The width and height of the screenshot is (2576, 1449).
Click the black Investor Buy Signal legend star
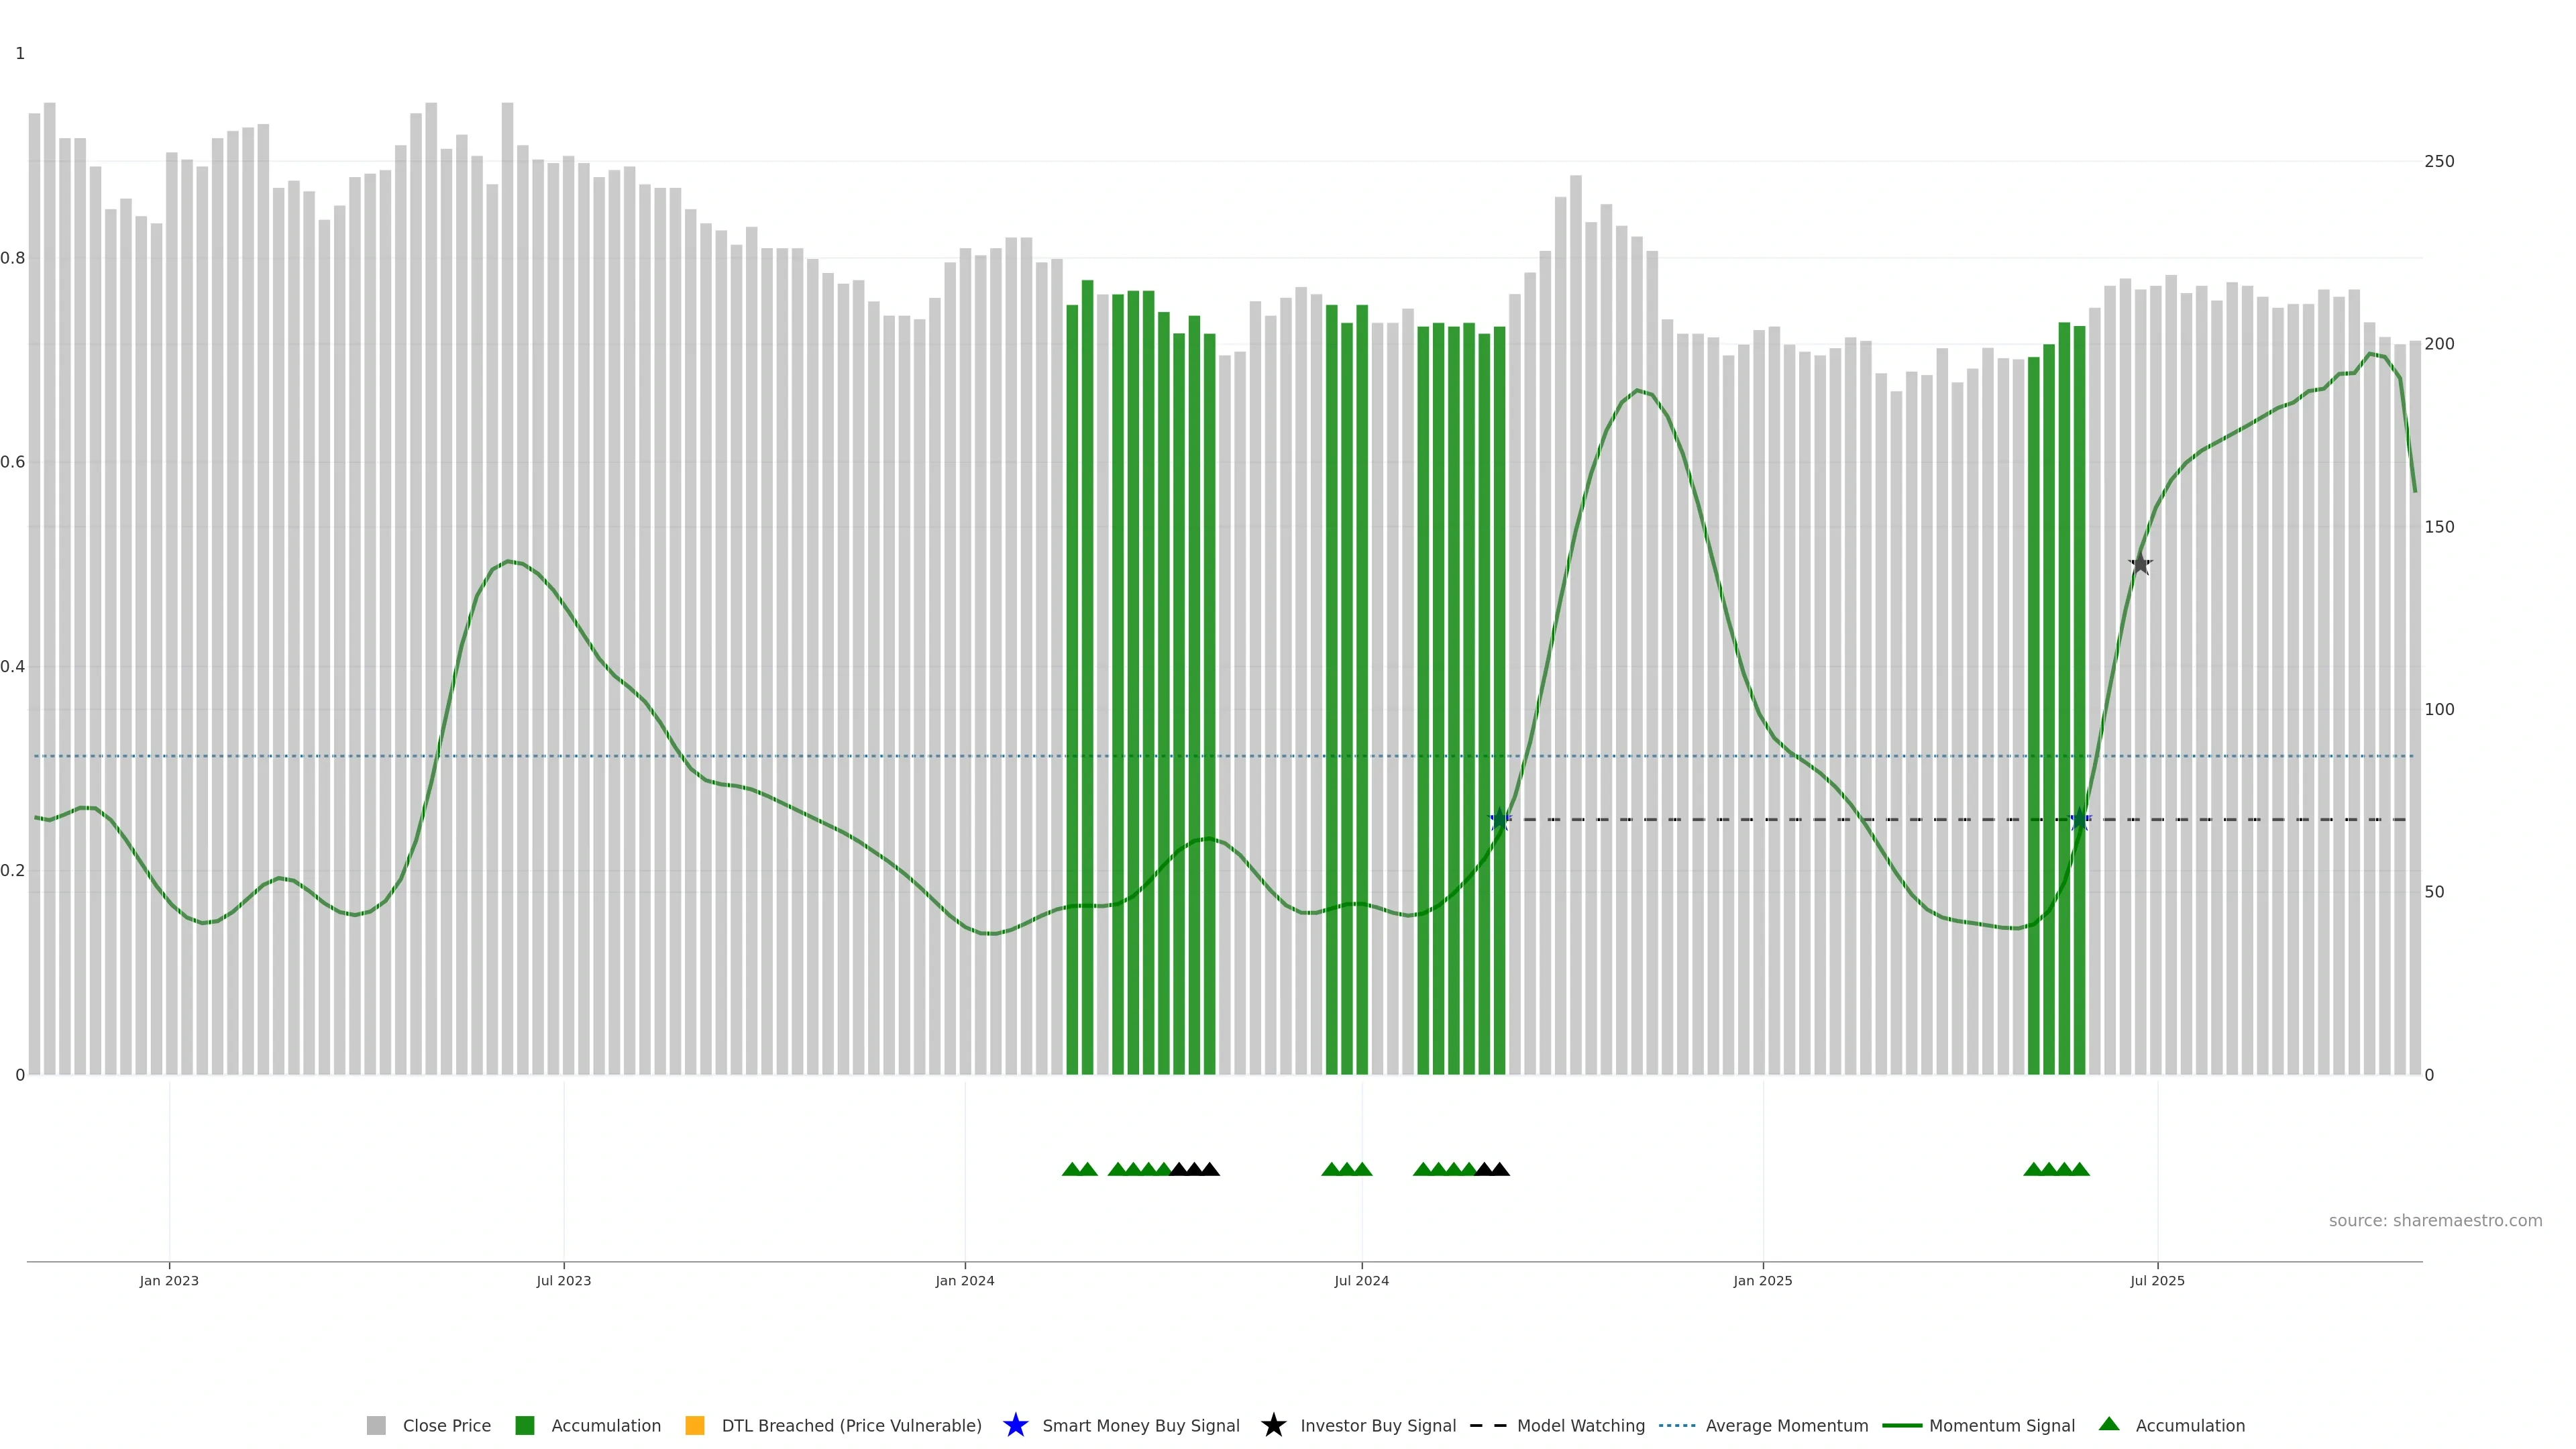click(x=1273, y=1425)
